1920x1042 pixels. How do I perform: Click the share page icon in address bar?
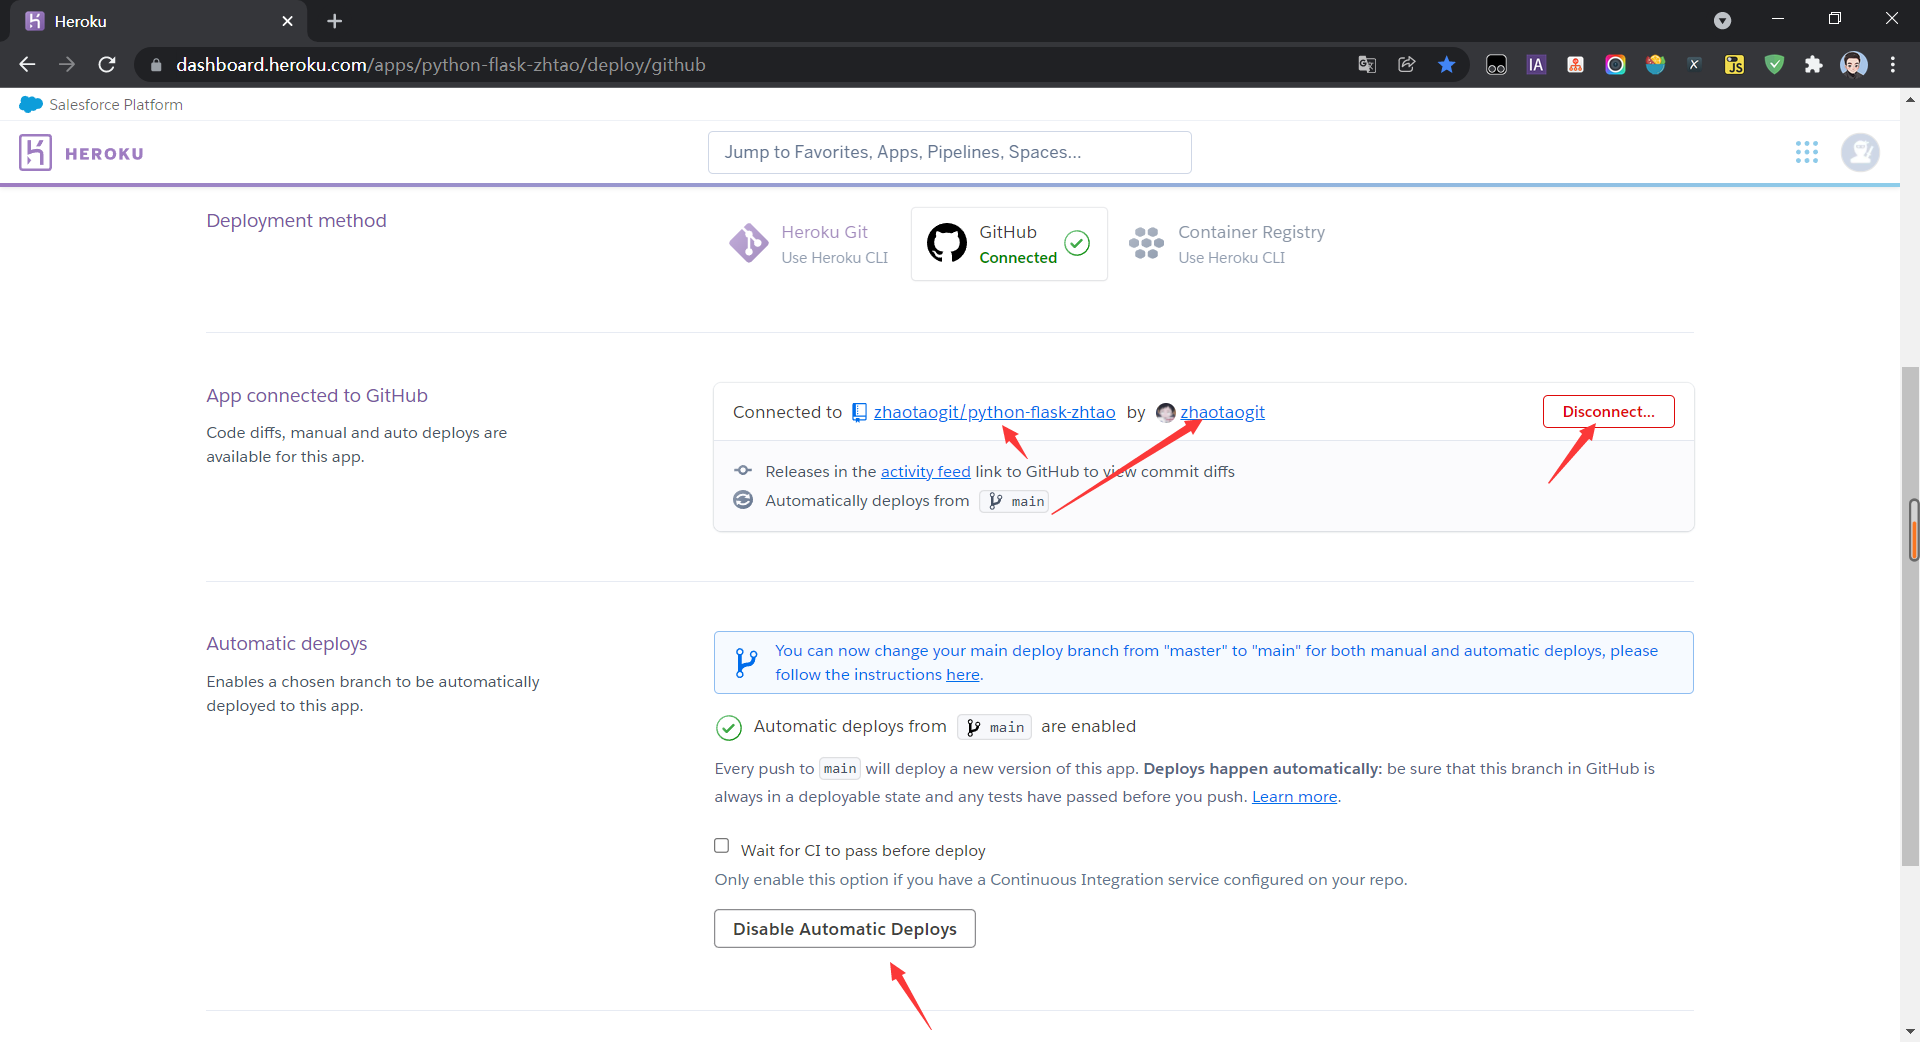pos(1407,65)
